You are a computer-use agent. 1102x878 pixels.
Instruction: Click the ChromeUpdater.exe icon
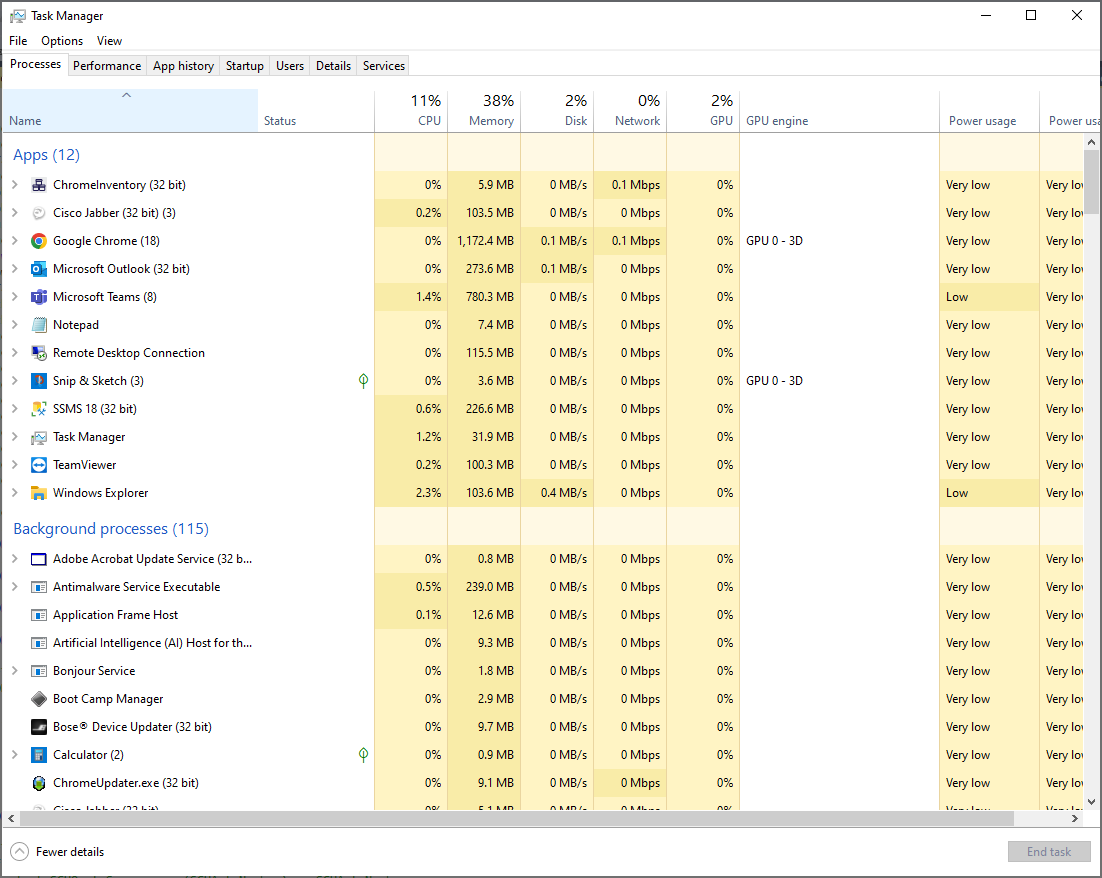click(x=39, y=783)
